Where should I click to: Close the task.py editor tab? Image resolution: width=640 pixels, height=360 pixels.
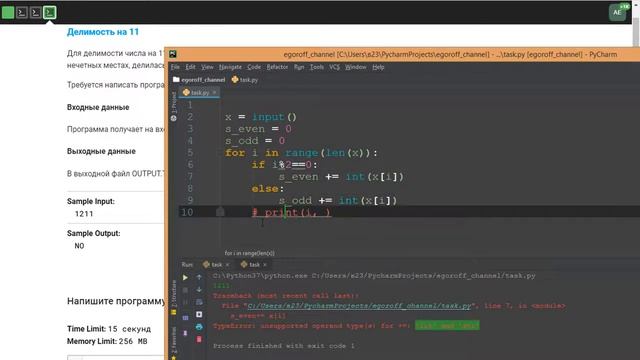click(x=214, y=93)
